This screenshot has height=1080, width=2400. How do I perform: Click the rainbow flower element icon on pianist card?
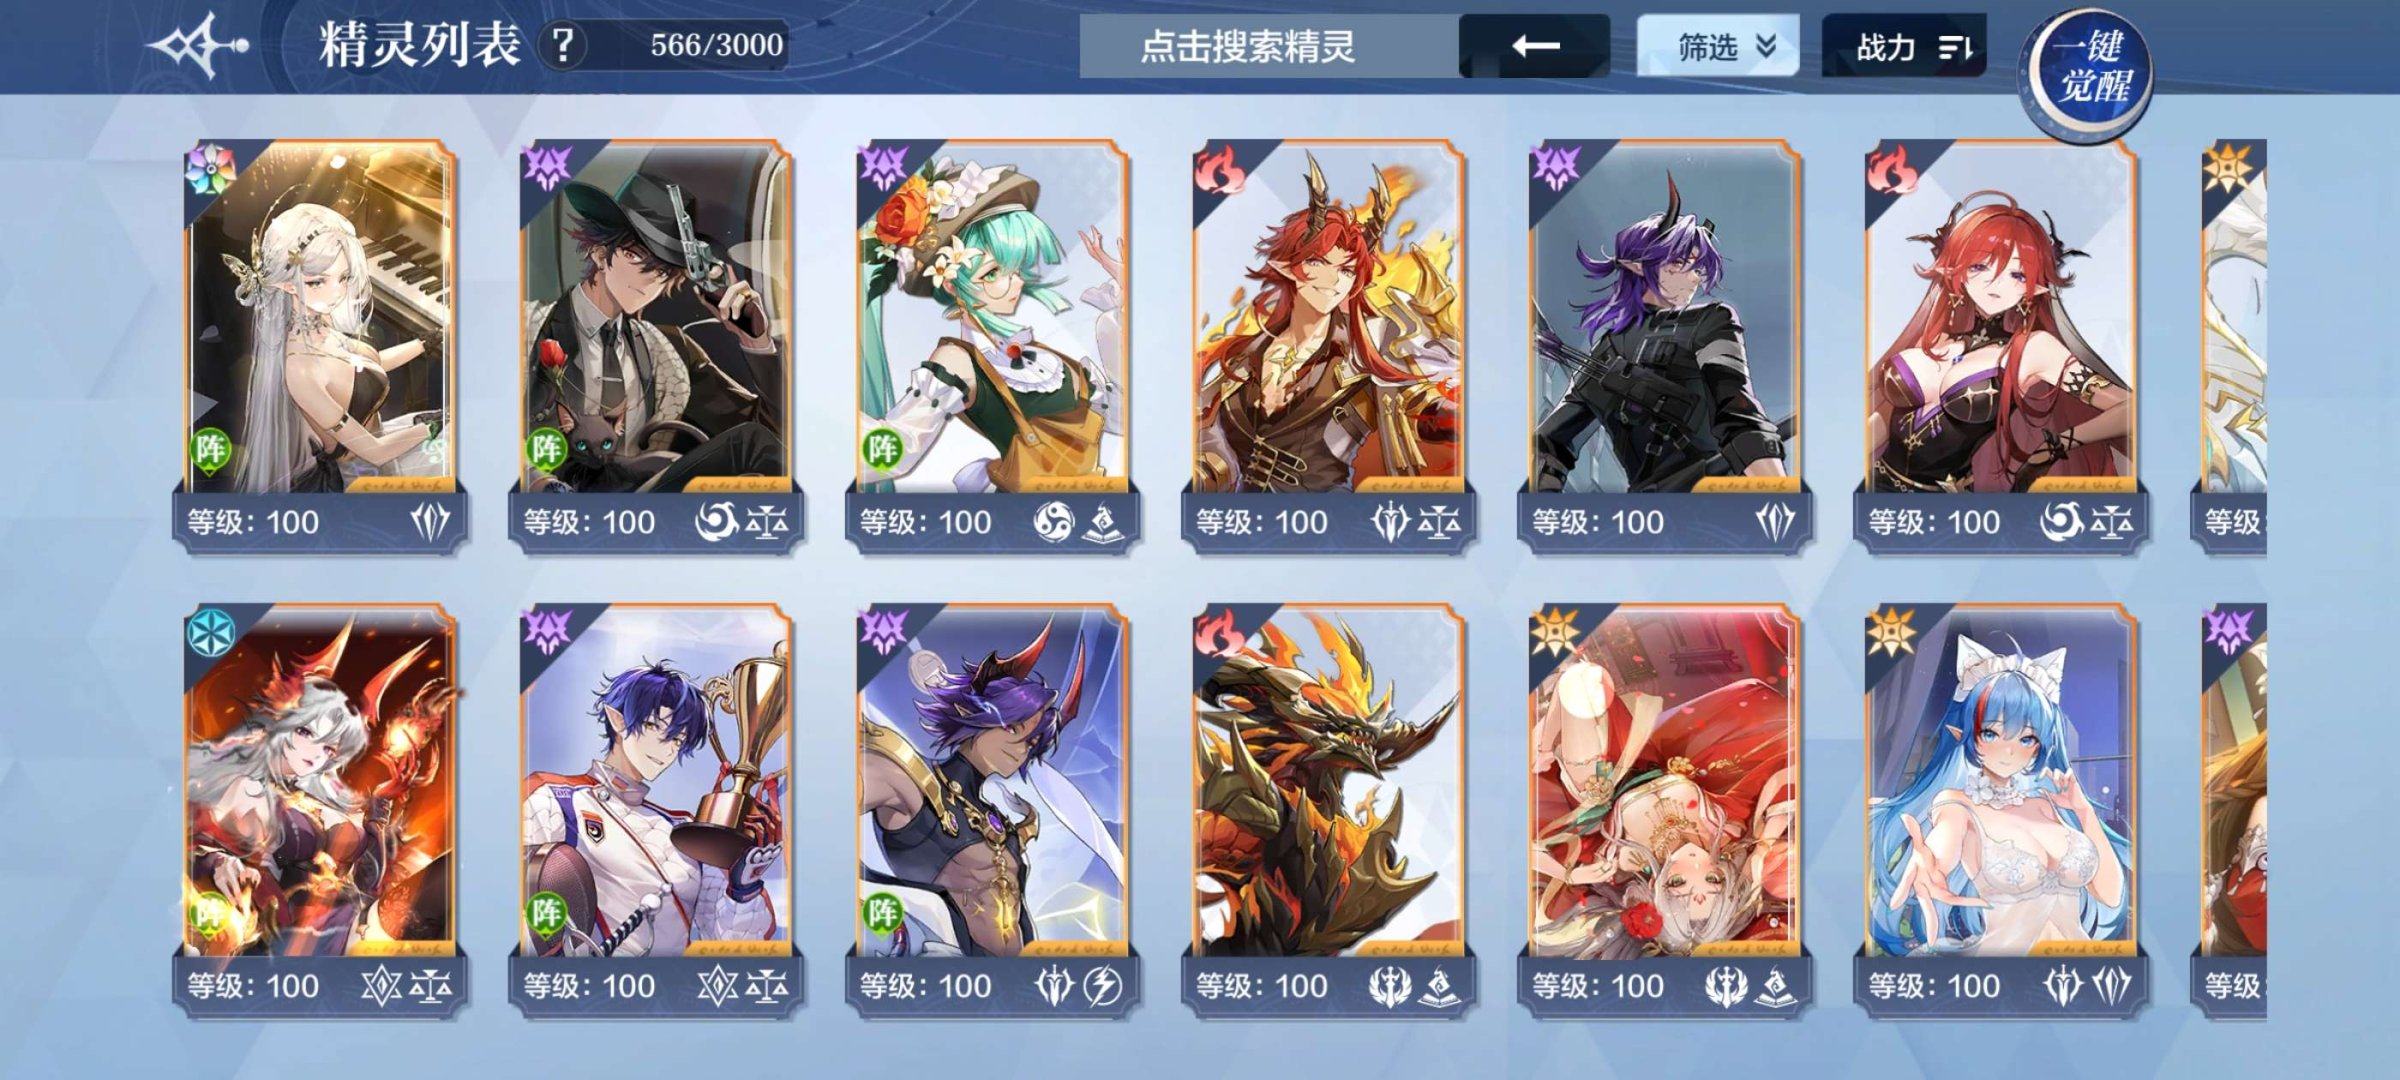209,169
